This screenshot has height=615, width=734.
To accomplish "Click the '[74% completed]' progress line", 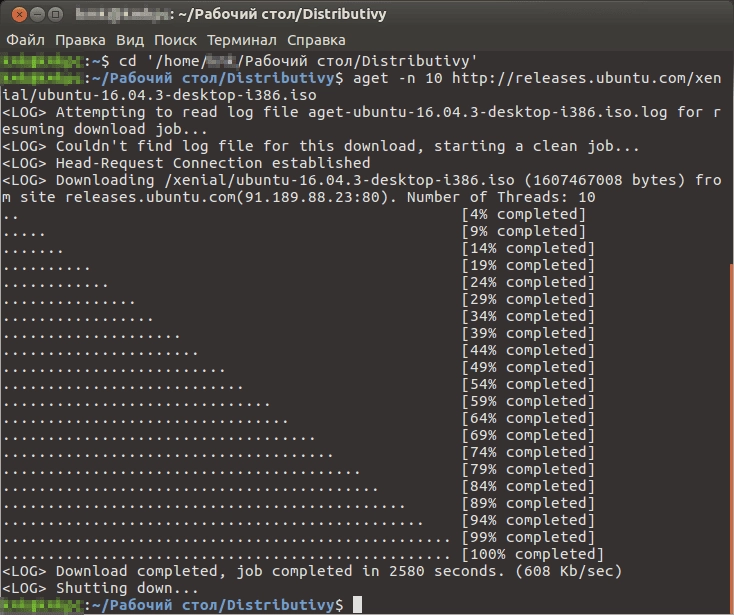I will pos(298,452).
